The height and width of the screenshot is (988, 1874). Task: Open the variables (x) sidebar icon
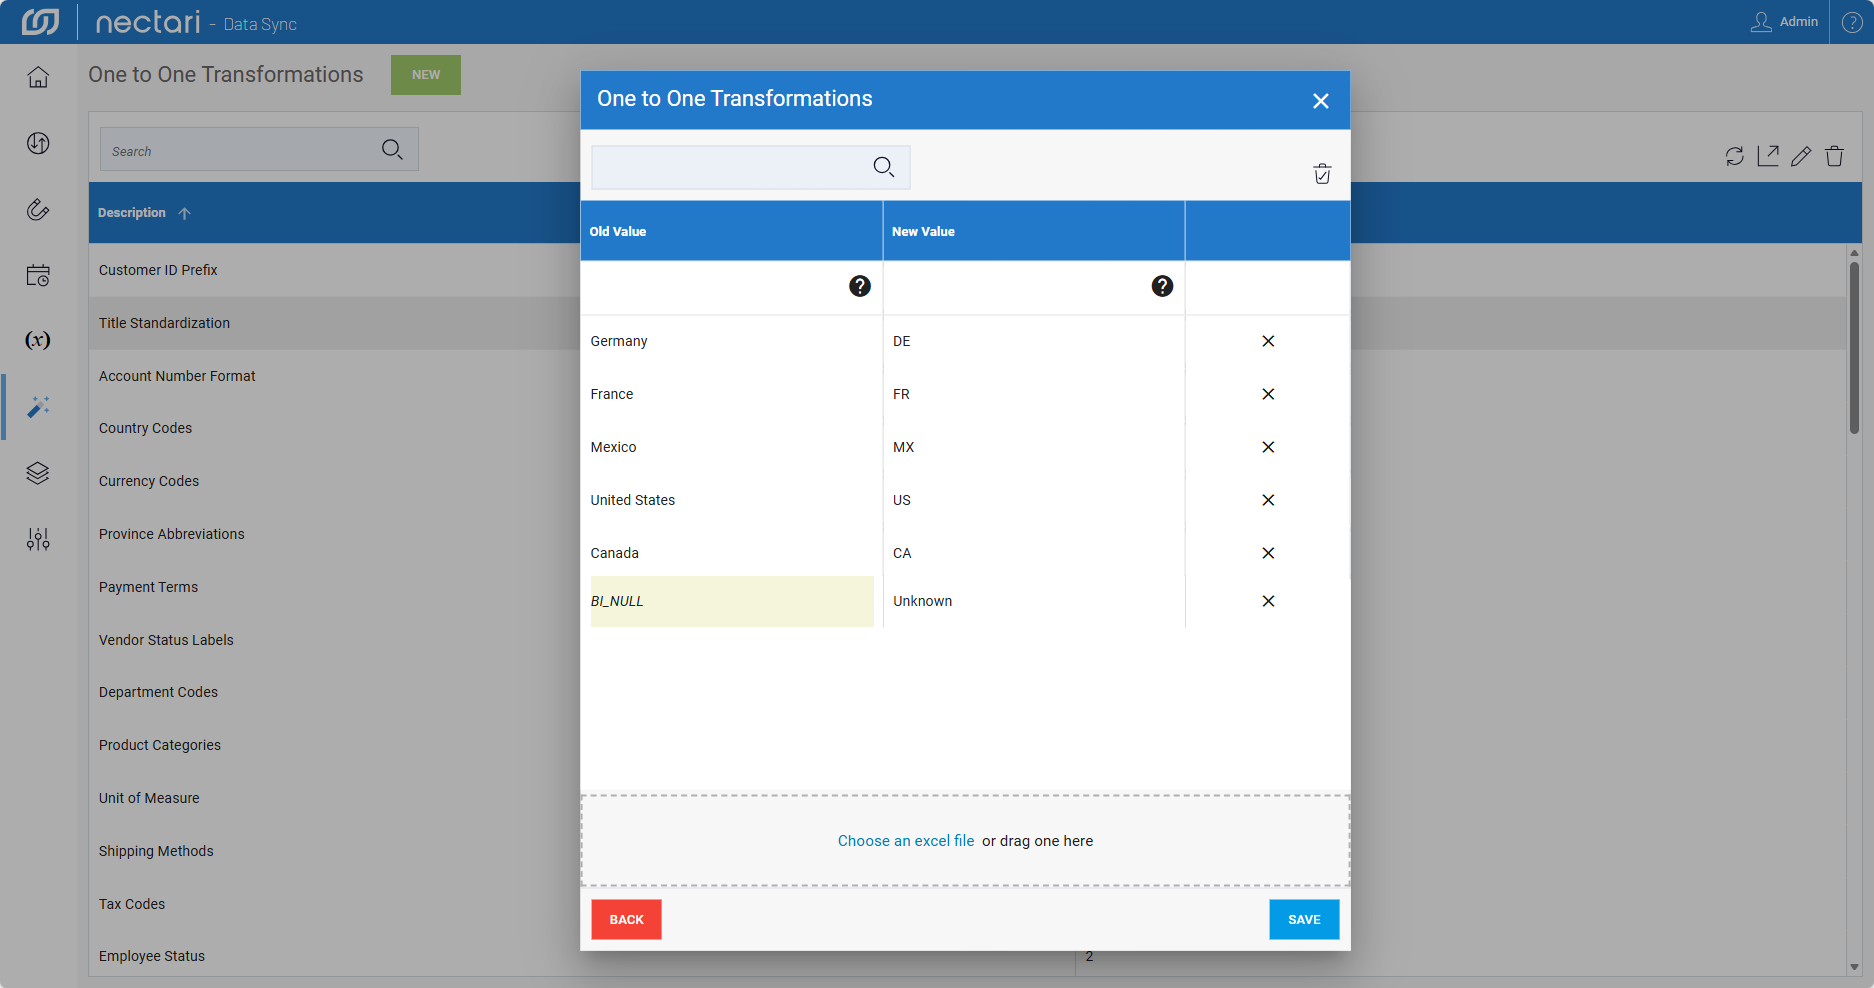click(x=38, y=340)
